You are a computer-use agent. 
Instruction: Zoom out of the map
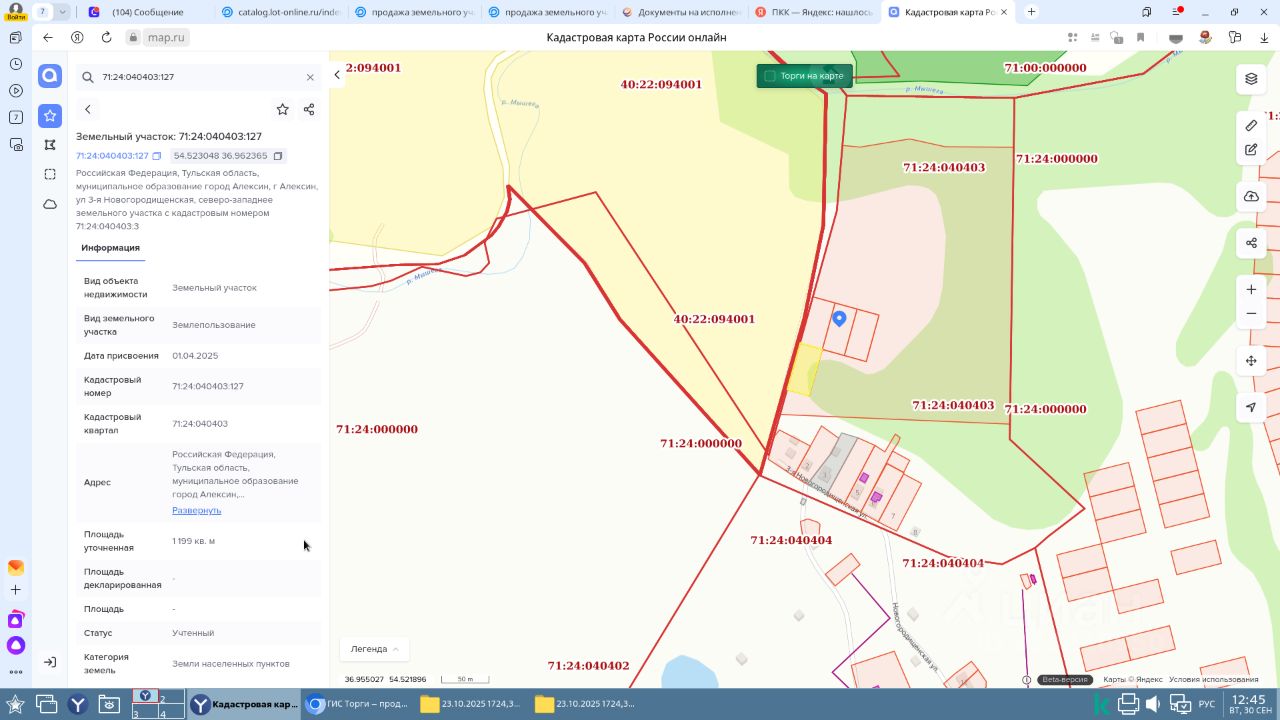tap(1251, 314)
